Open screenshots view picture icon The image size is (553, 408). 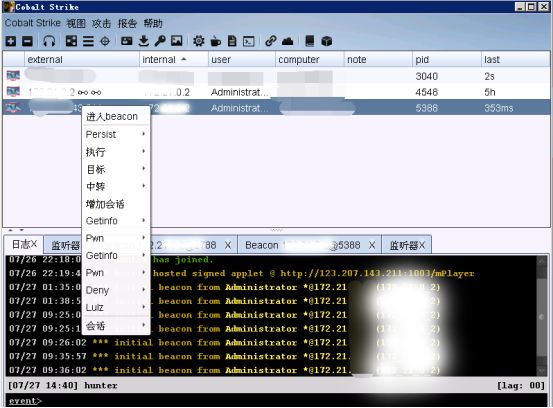pos(176,41)
